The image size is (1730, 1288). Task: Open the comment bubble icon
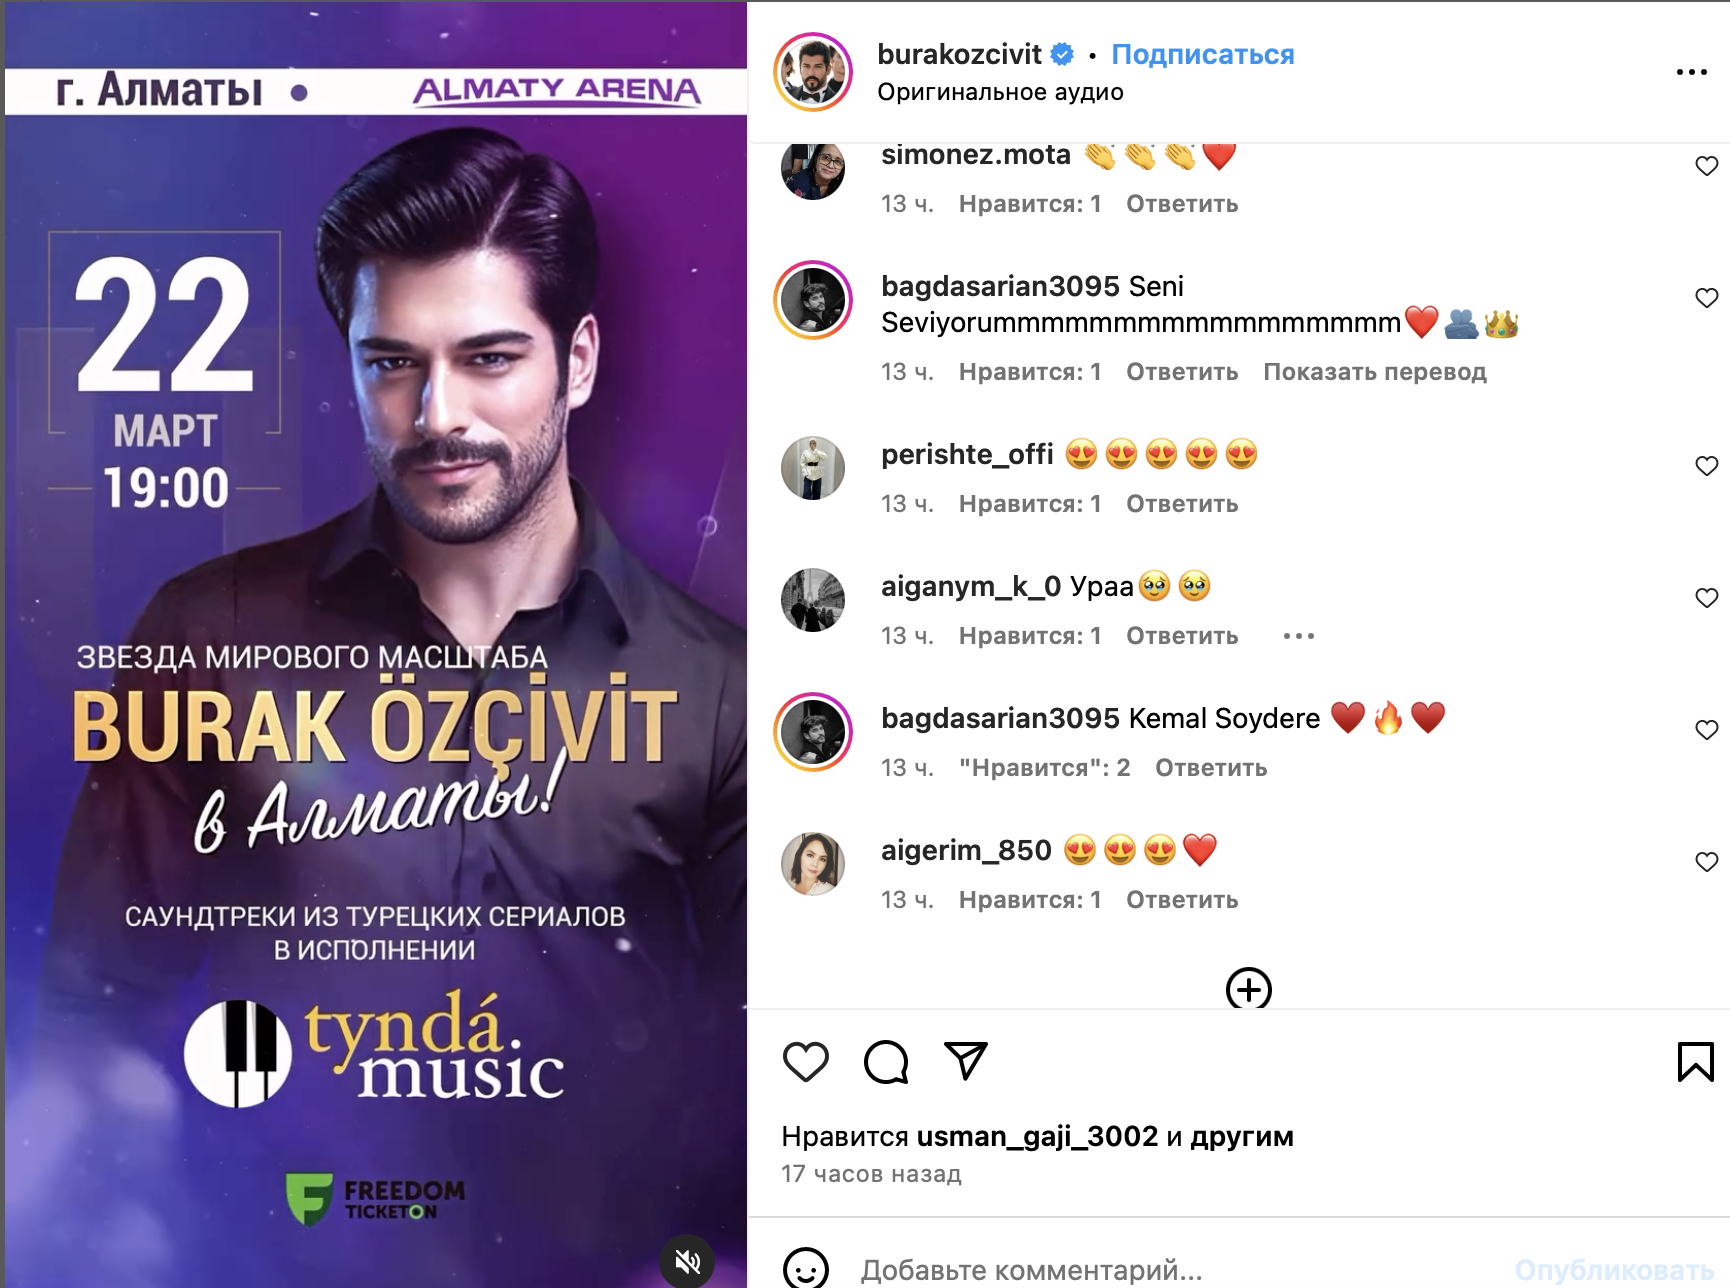point(886,1062)
